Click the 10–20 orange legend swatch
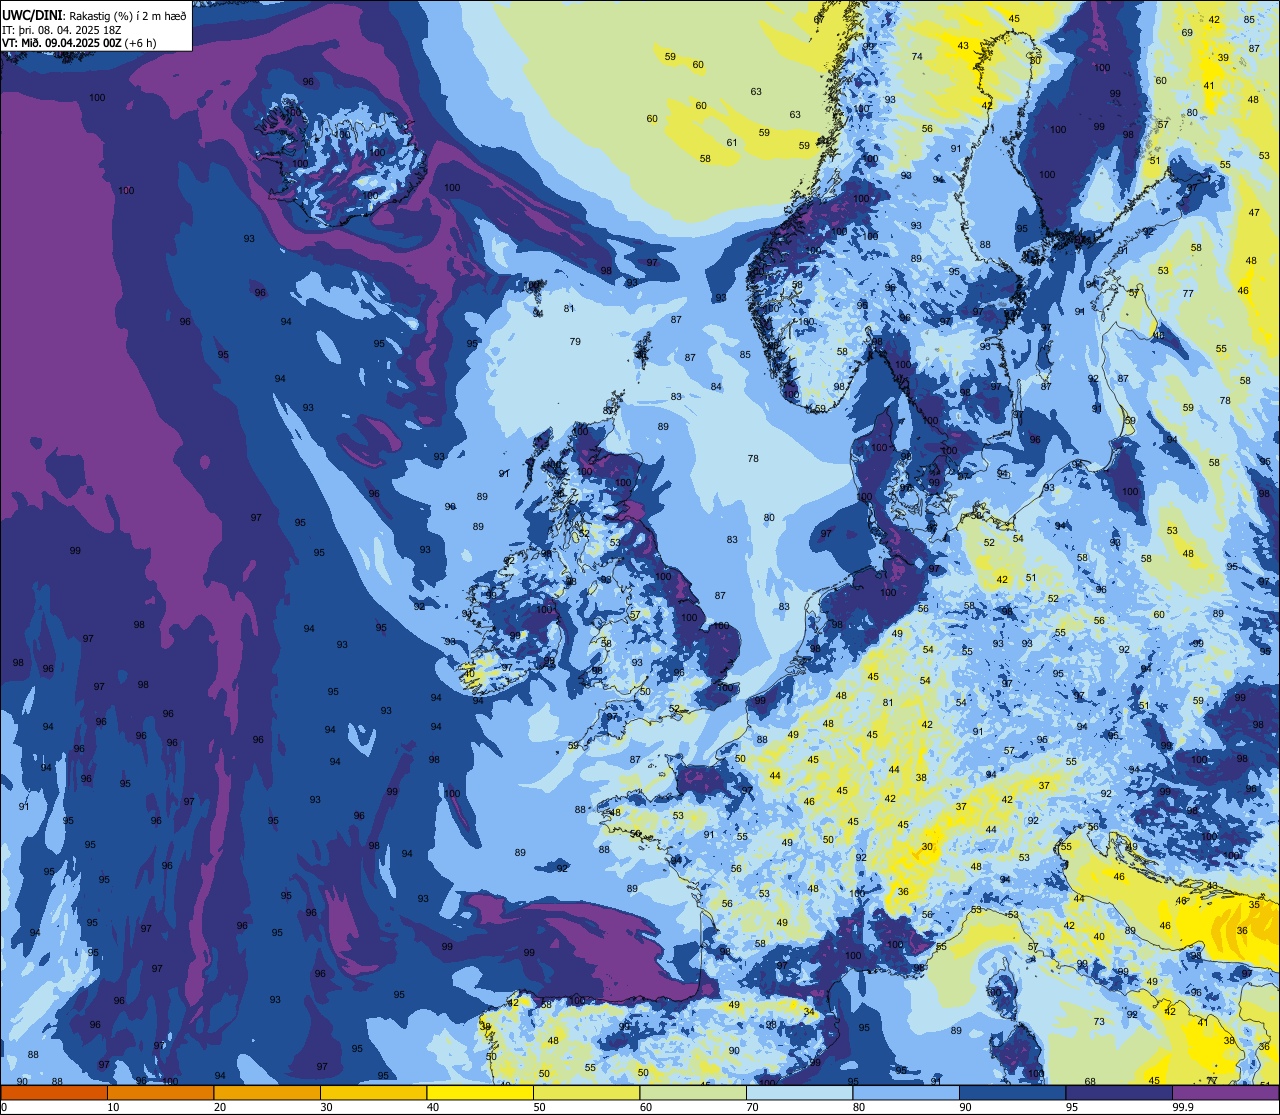The image size is (1280, 1115). pyautogui.click(x=160, y=1092)
